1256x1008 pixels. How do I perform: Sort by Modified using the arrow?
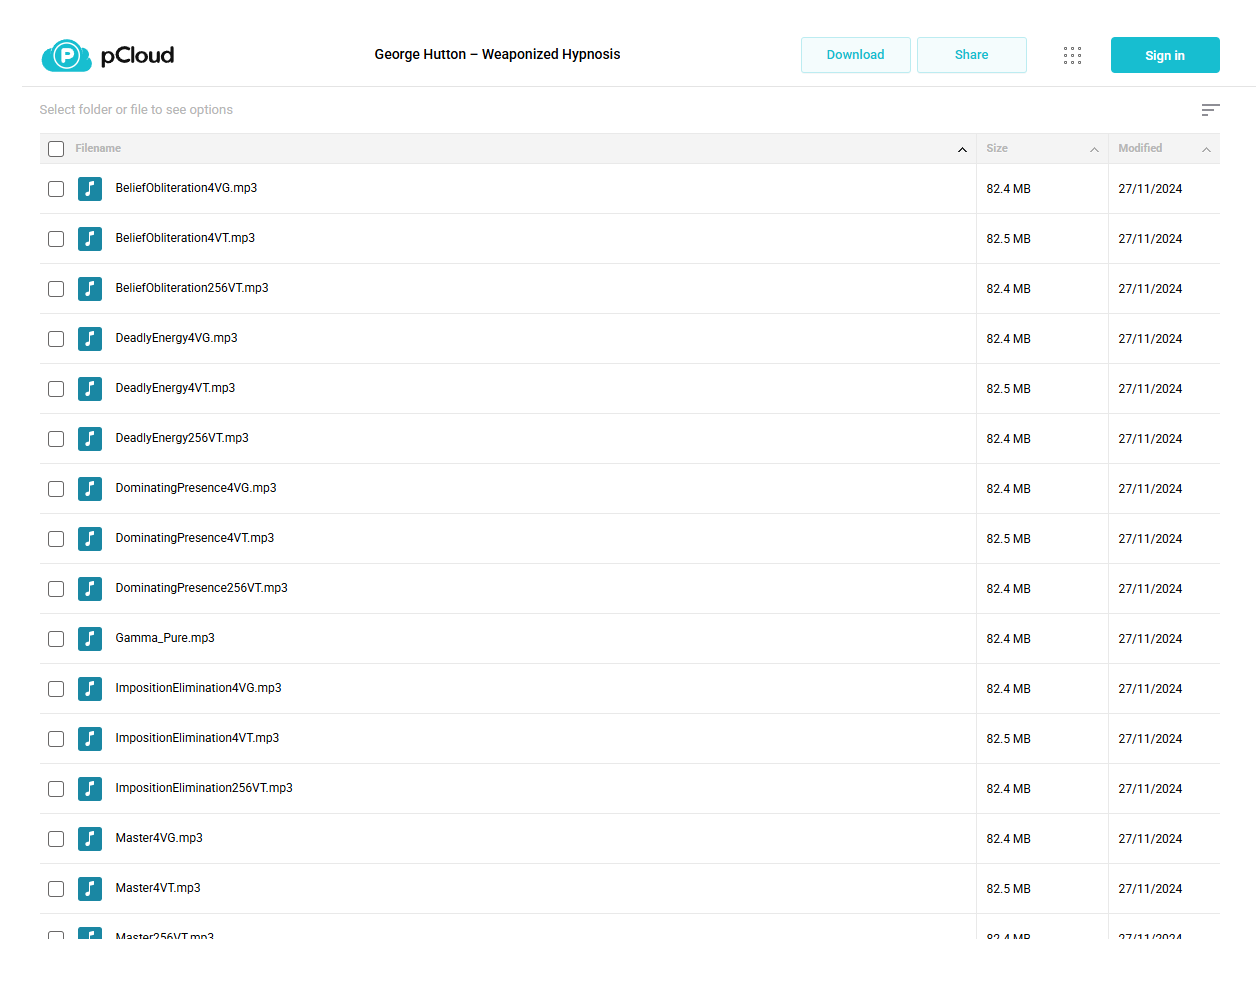pyautogui.click(x=1206, y=150)
